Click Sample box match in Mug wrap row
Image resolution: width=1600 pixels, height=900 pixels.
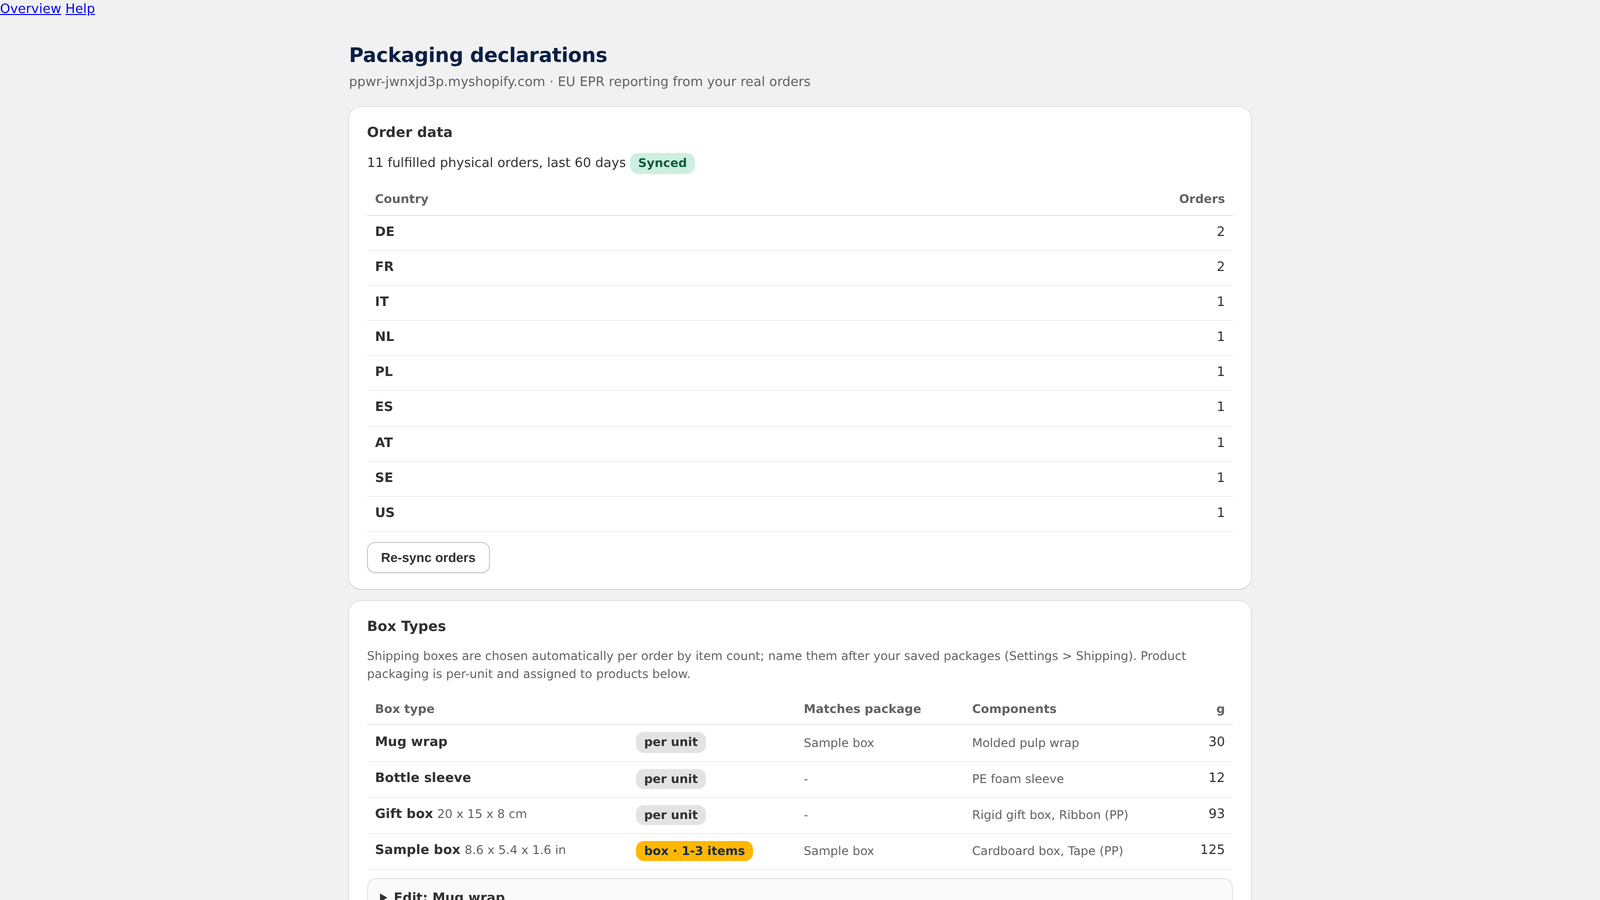pyautogui.click(x=839, y=743)
